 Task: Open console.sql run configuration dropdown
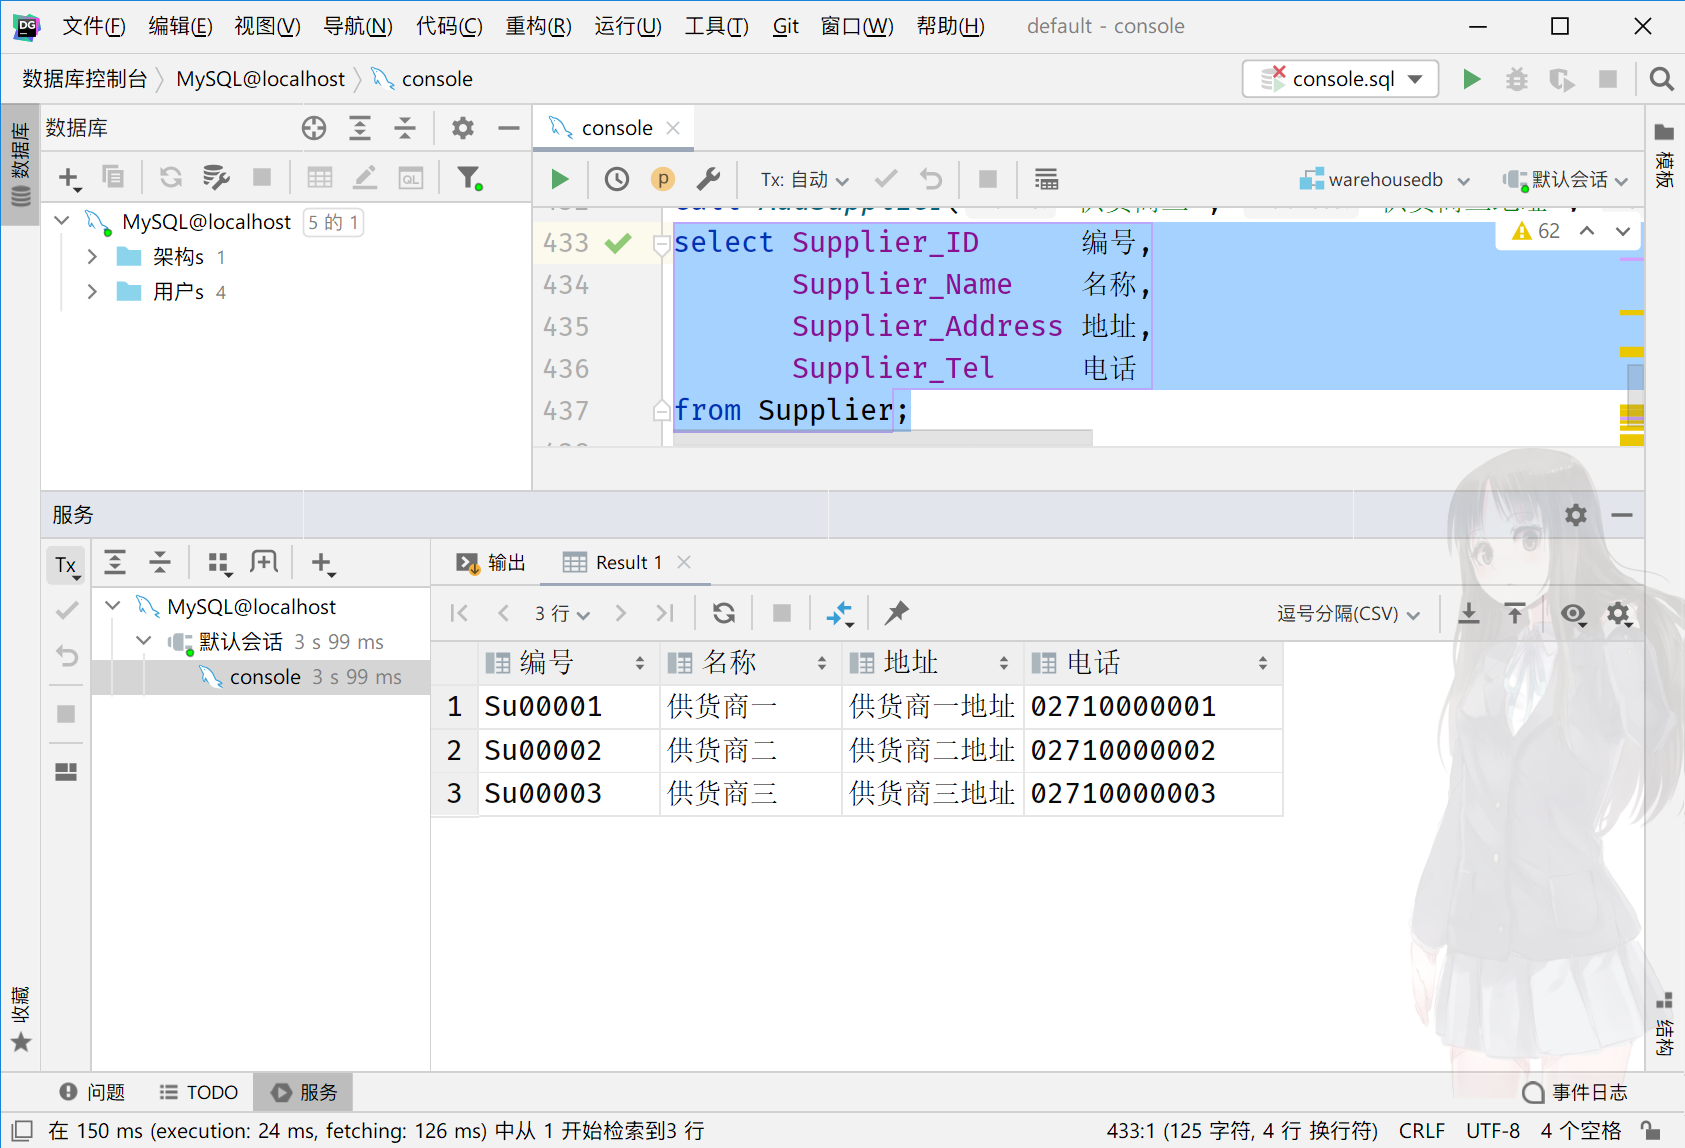[x=1340, y=79]
